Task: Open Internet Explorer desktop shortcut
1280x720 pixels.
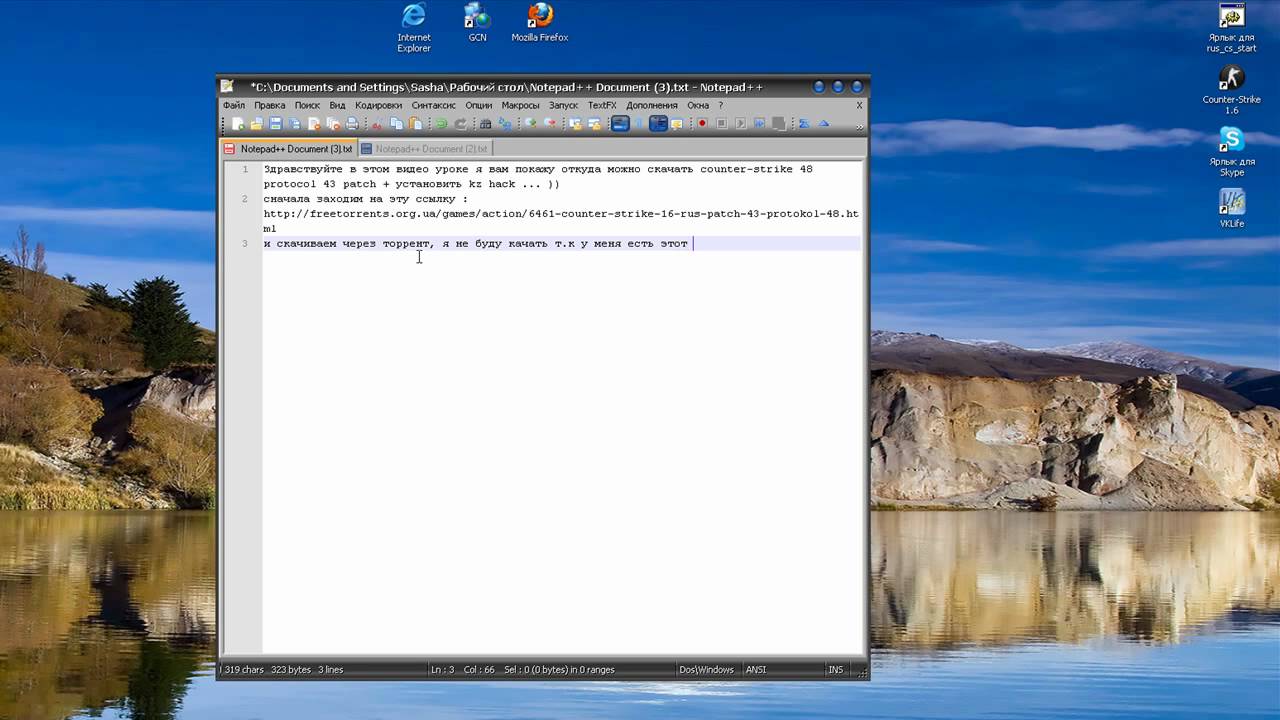Action: [414, 27]
